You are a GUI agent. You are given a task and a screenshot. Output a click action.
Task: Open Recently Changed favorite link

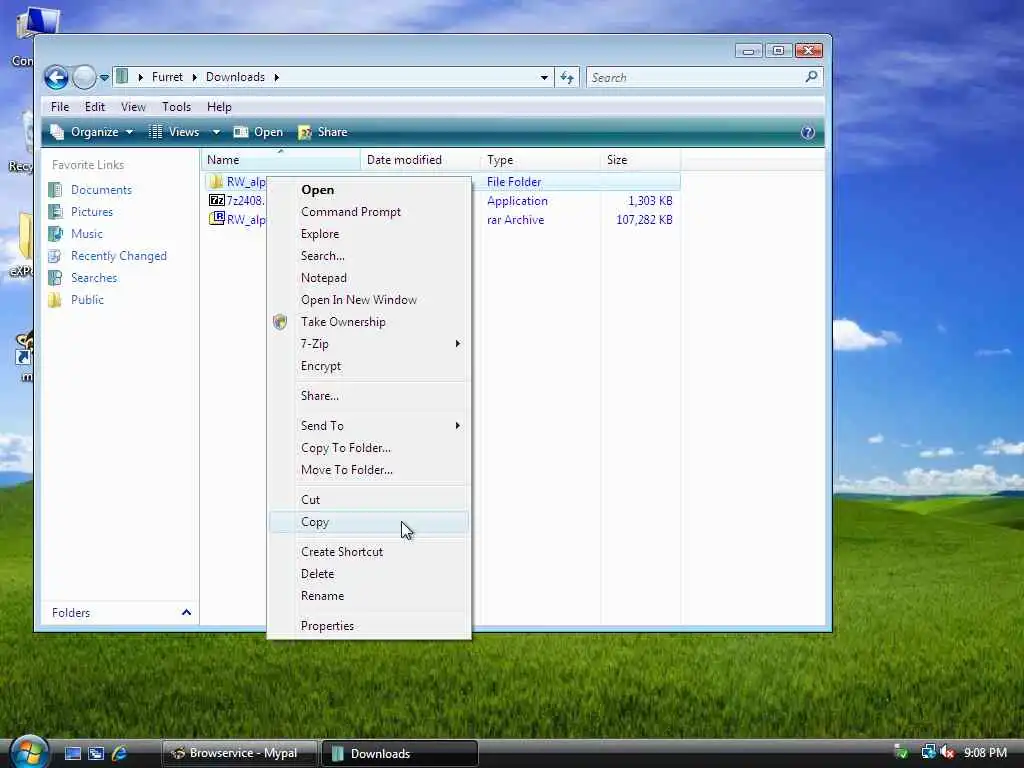point(118,256)
